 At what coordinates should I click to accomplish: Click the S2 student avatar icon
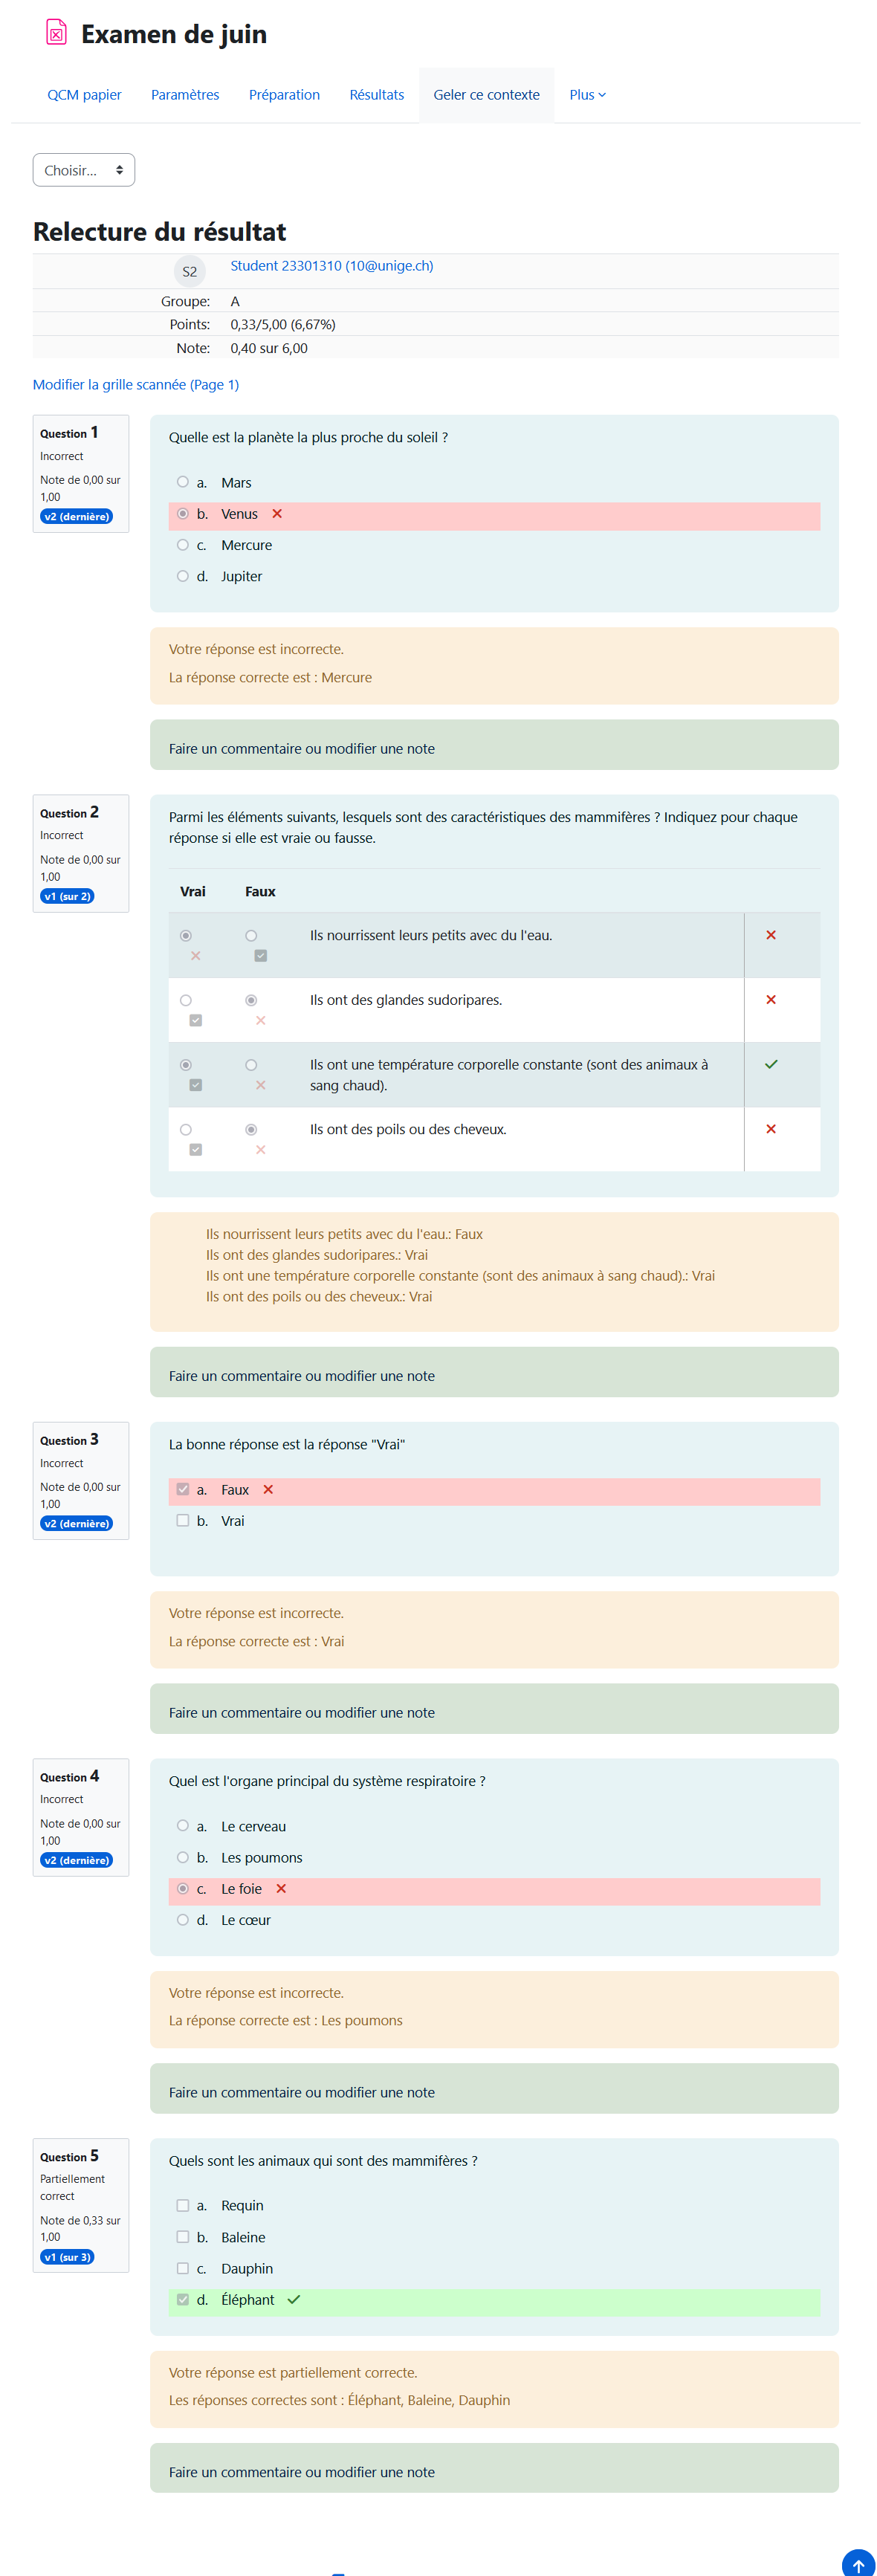pos(189,271)
